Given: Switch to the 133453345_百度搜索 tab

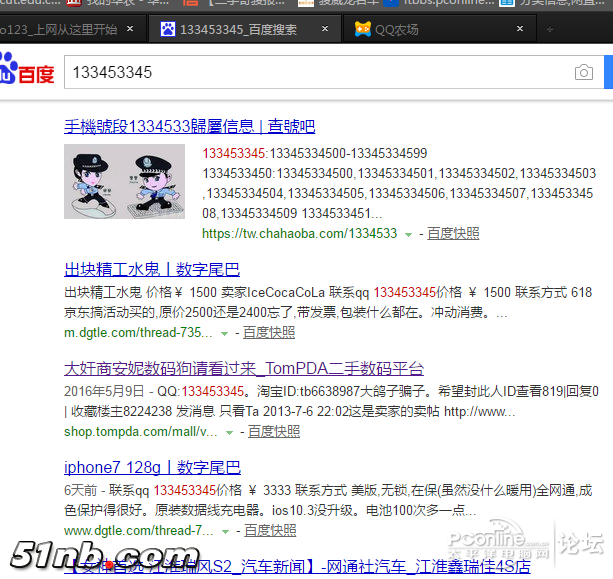Looking at the screenshot, I should 245,29.
